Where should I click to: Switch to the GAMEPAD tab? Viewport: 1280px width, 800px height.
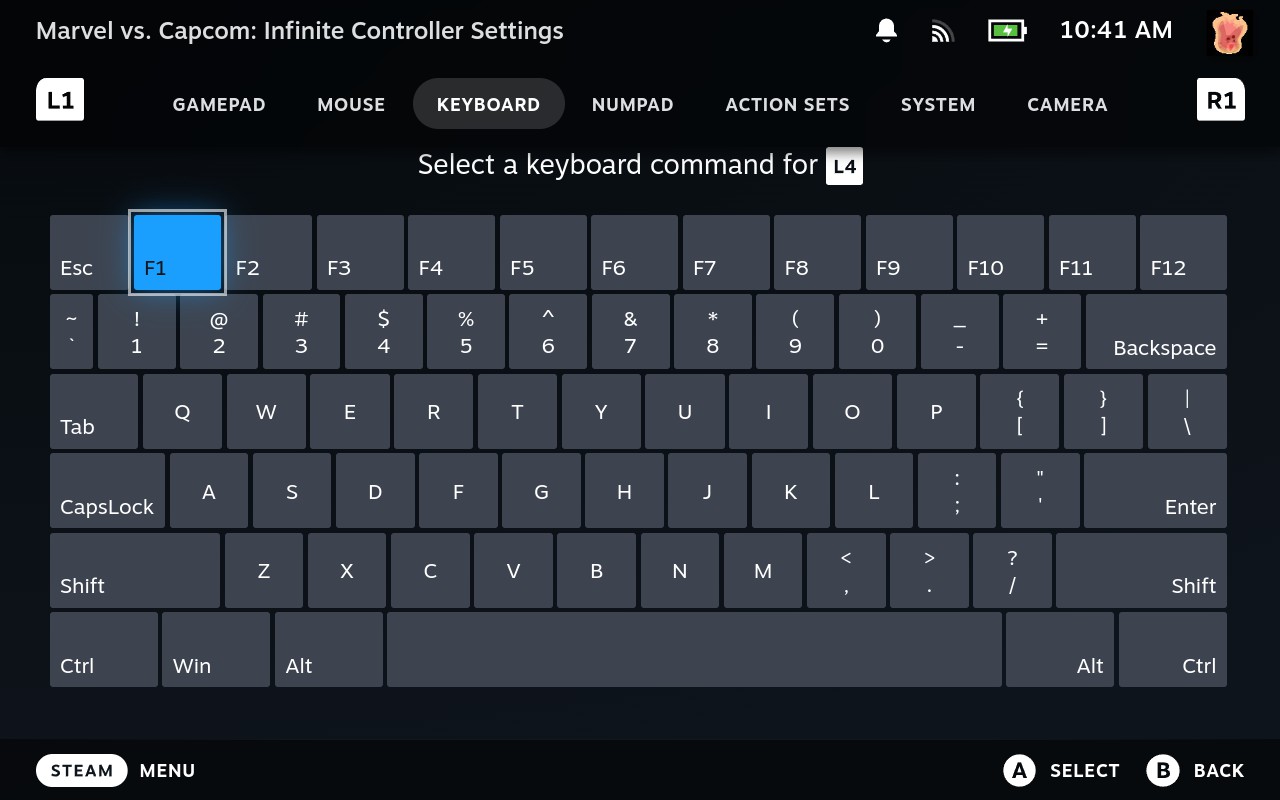click(x=219, y=104)
